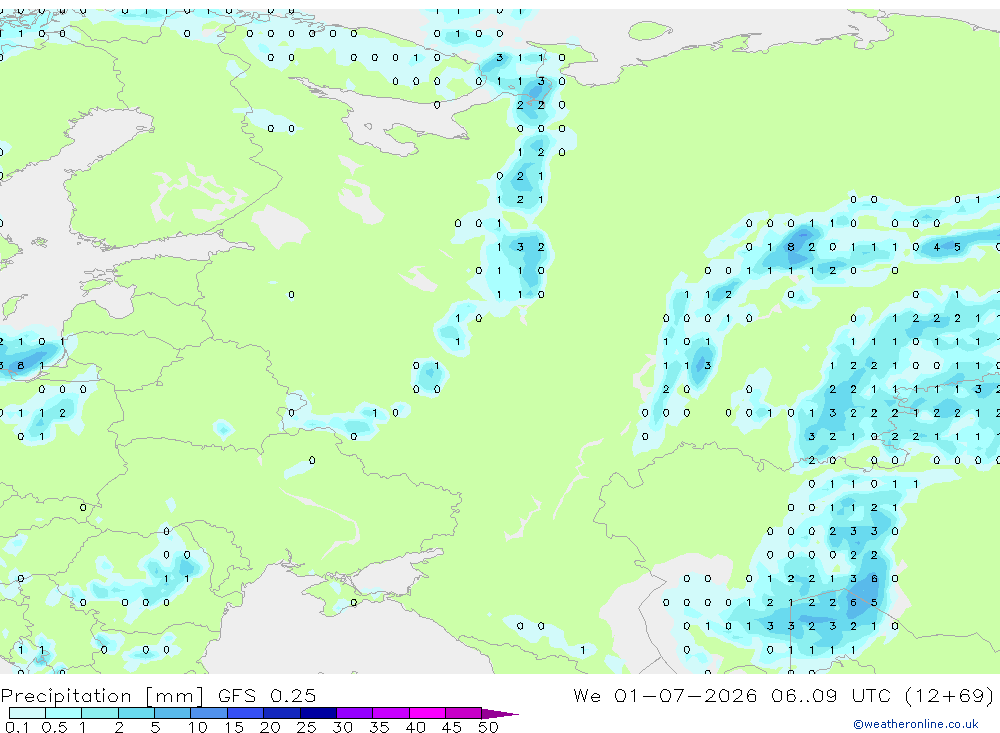Screen dimensions: 1000x733
Task: Click the '30' legend scale label
Action: pyautogui.click(x=342, y=727)
